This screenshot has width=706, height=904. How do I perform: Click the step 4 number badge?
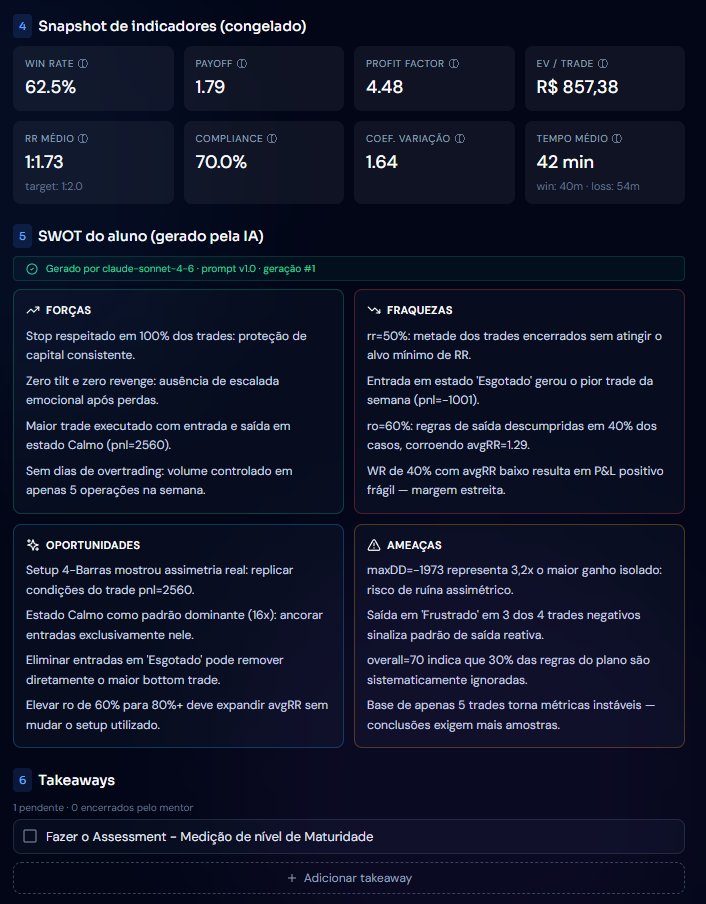[22, 26]
